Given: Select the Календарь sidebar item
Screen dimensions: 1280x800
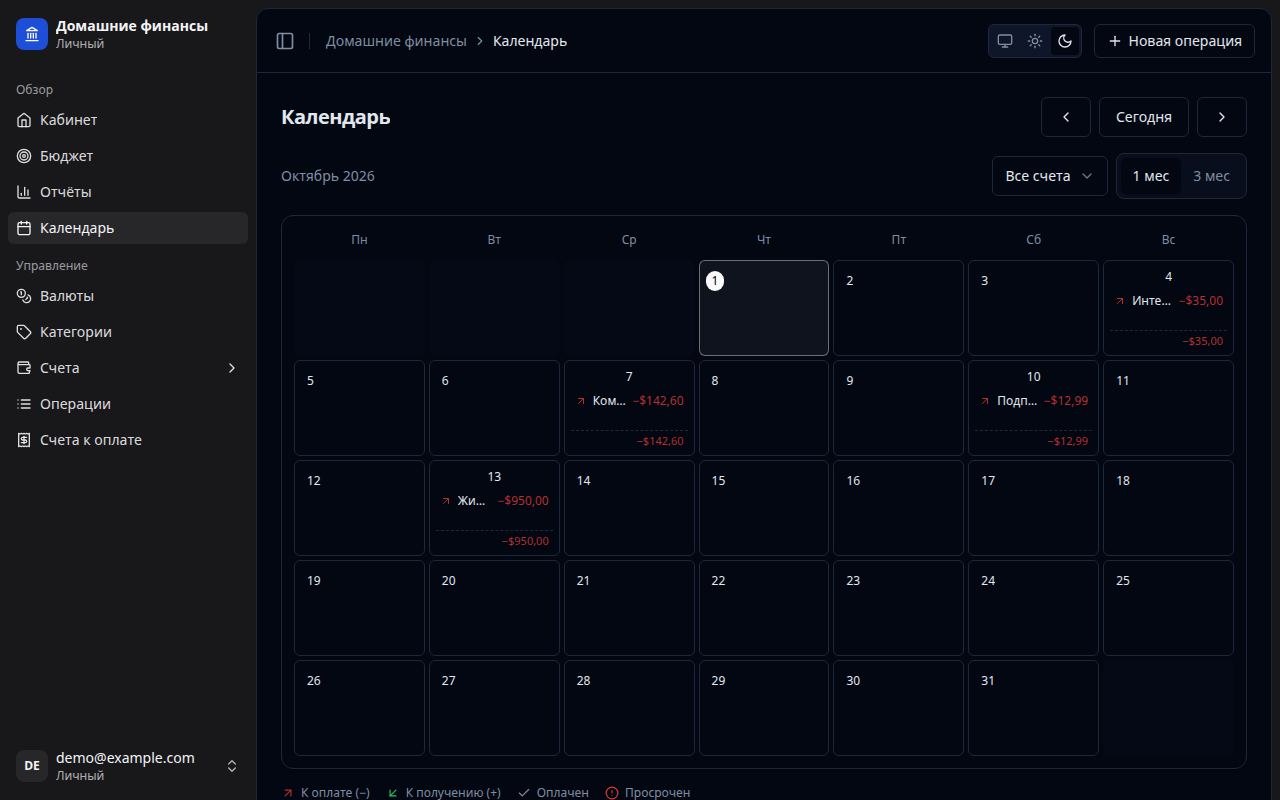Looking at the screenshot, I should click(128, 228).
